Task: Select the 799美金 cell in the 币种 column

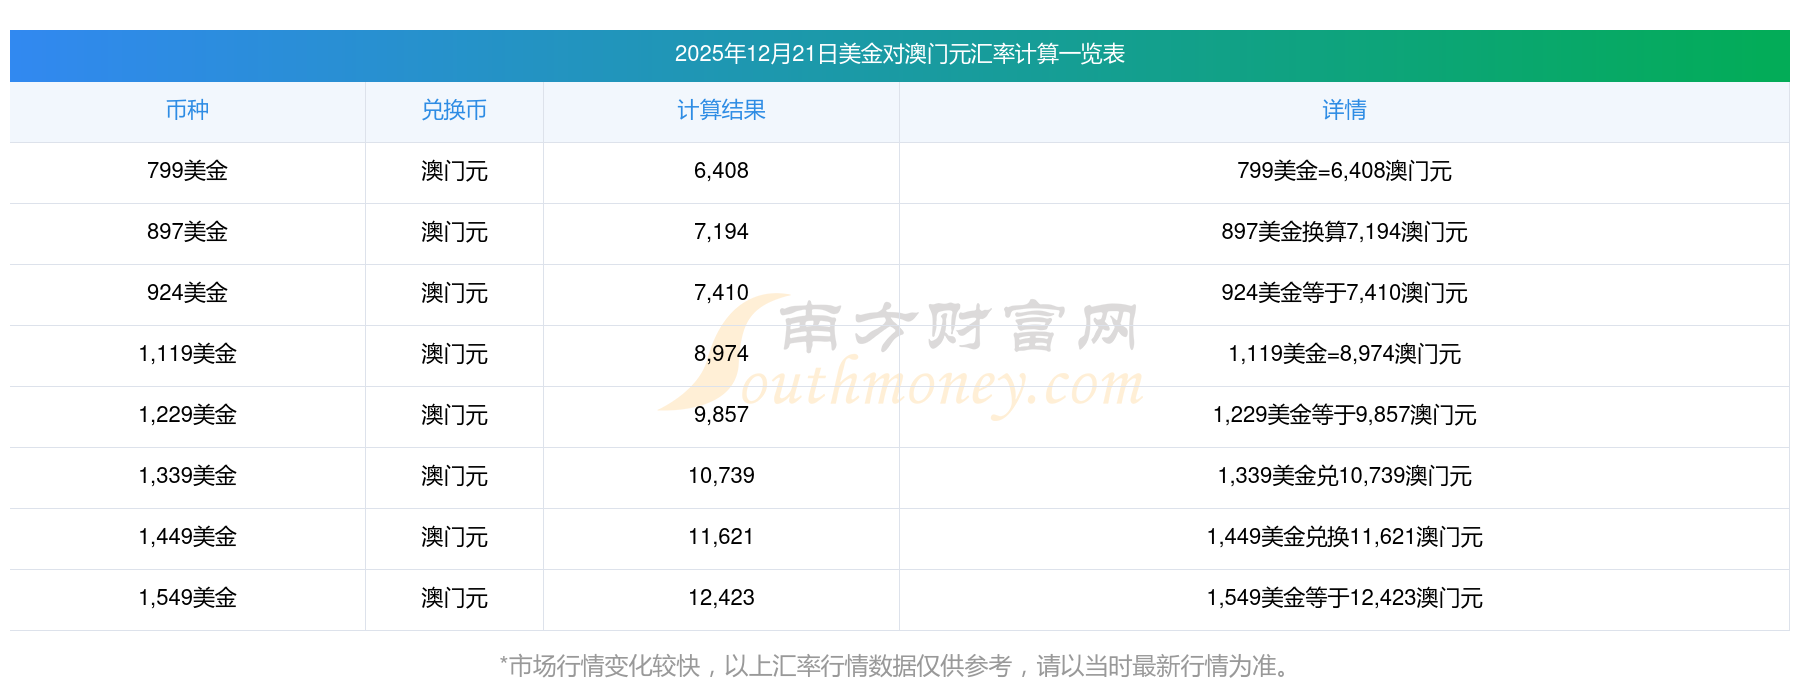Action: pyautogui.click(x=187, y=171)
